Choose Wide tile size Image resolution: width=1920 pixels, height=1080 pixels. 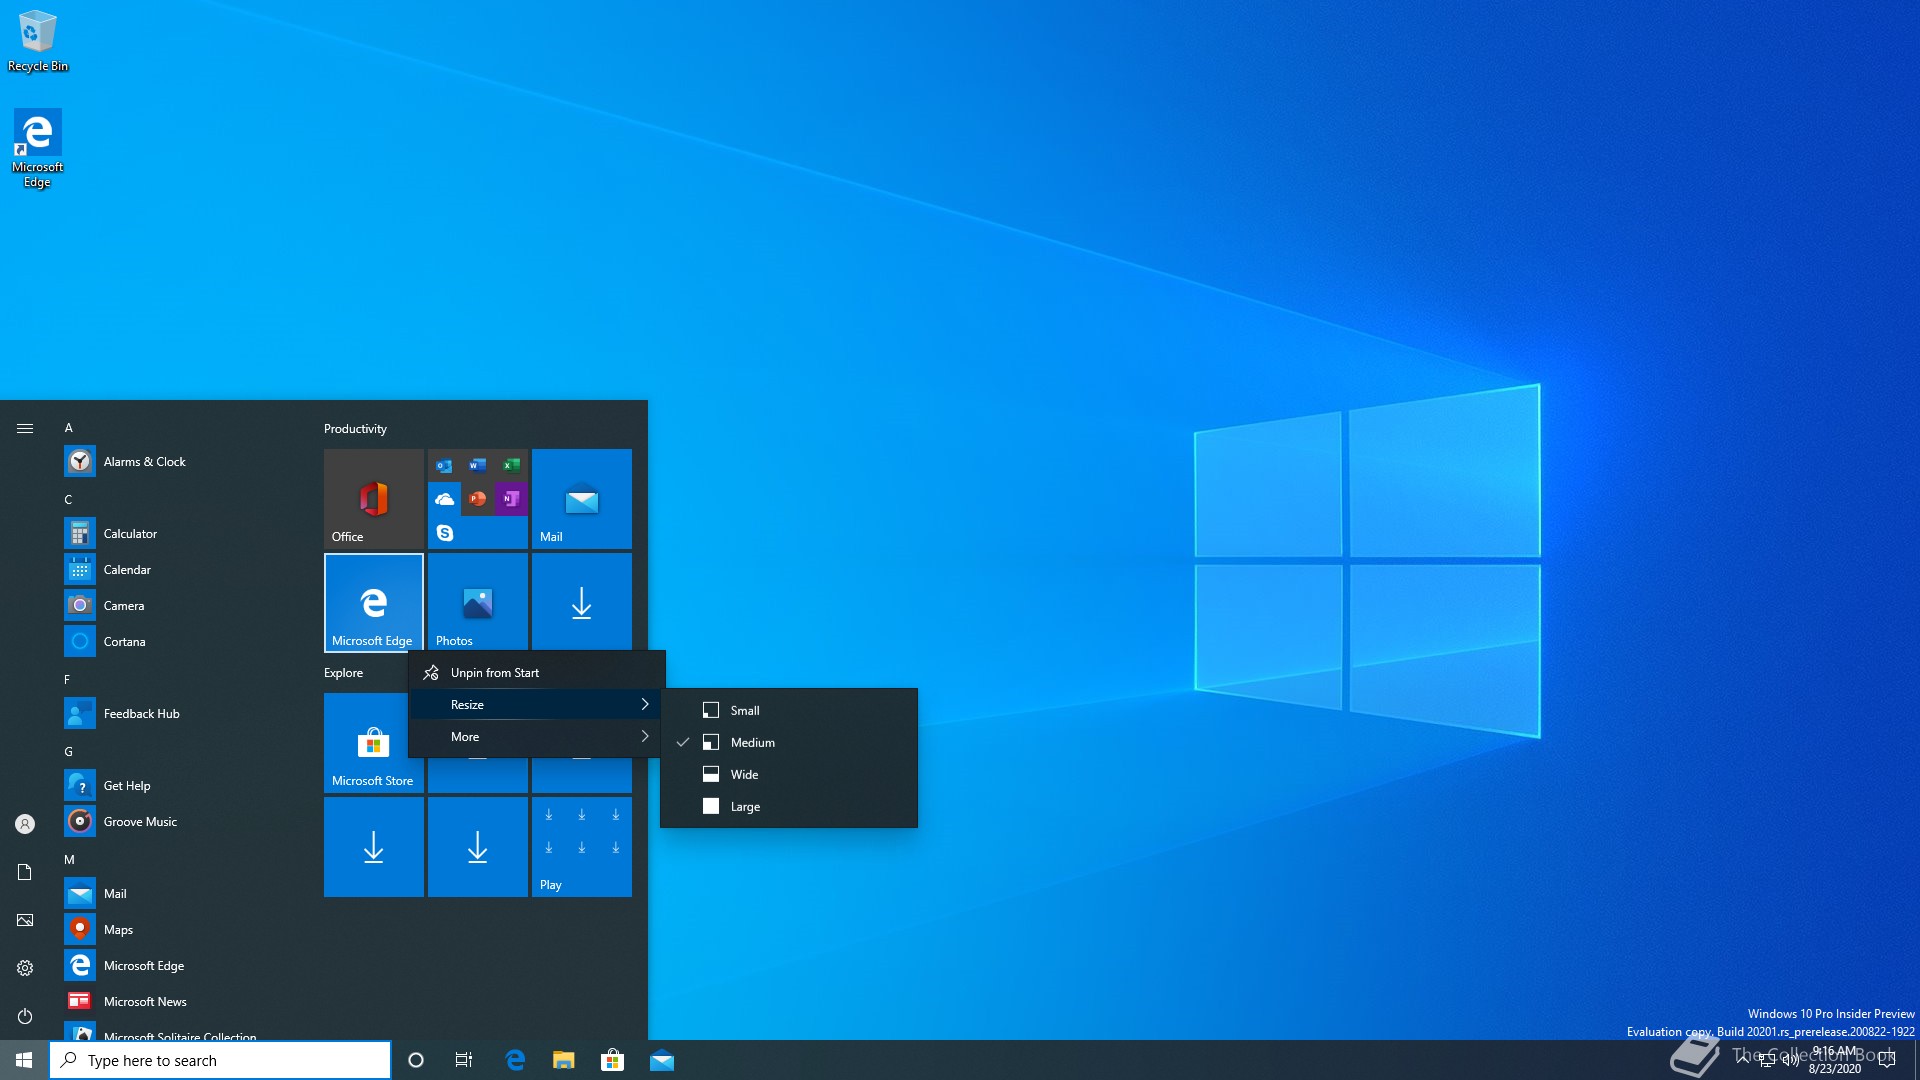click(x=789, y=774)
